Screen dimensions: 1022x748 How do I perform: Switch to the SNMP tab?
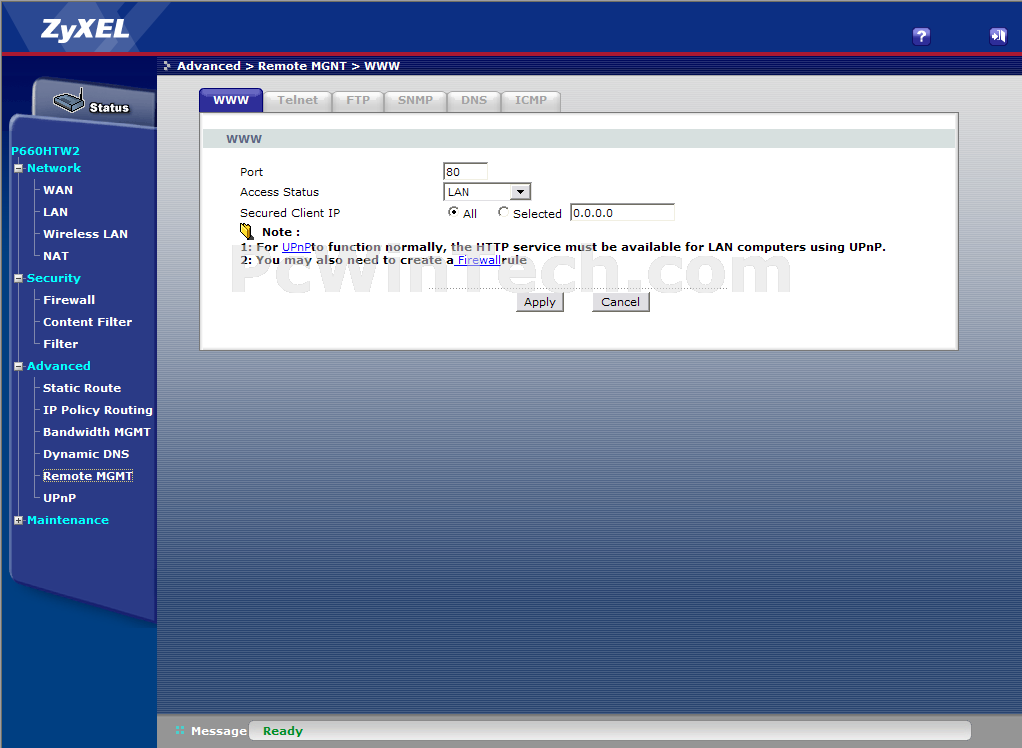coord(415,101)
